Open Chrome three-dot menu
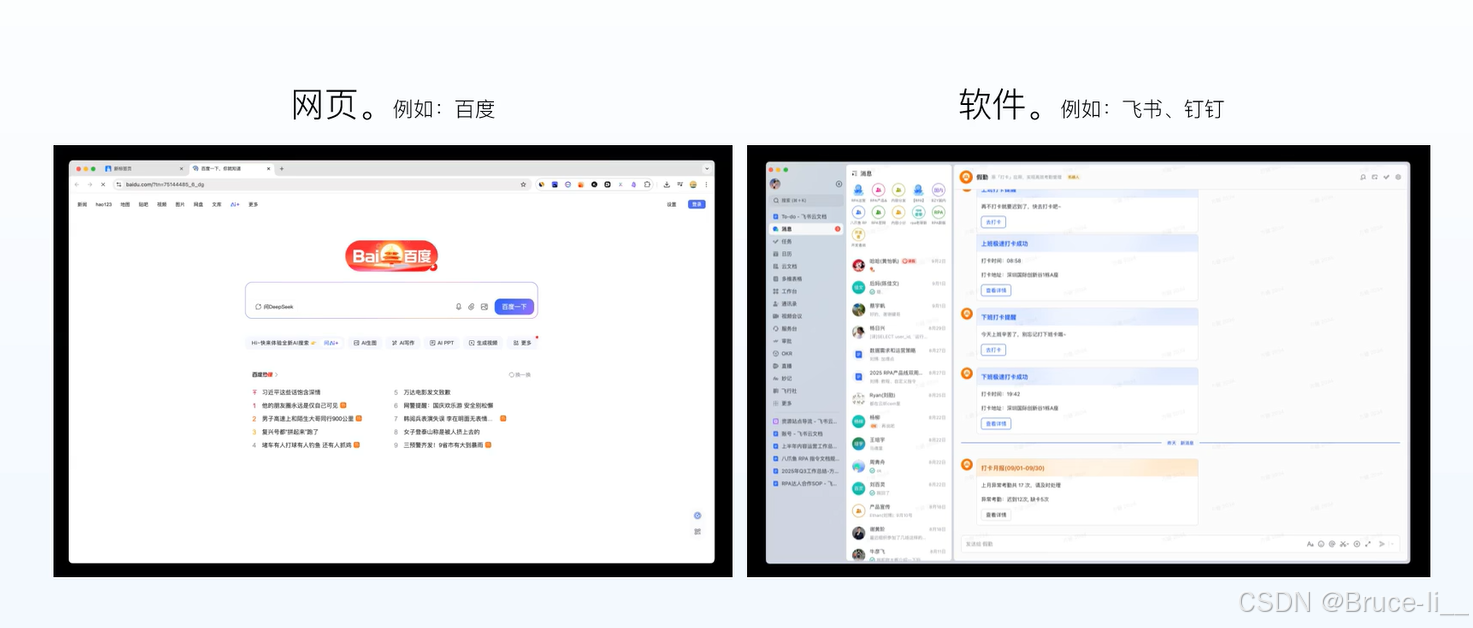Viewport: 1473px width, 628px height. click(706, 185)
